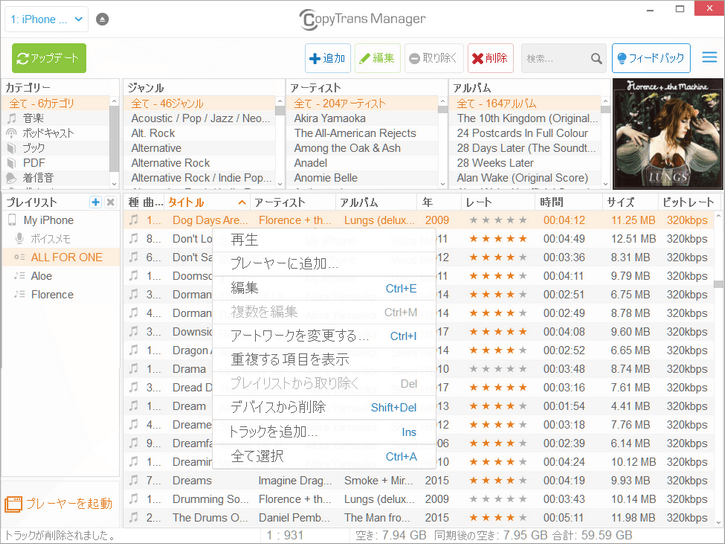This screenshot has height=544, width=725.
Task: Select the 音楽 music category
Action: point(55,118)
